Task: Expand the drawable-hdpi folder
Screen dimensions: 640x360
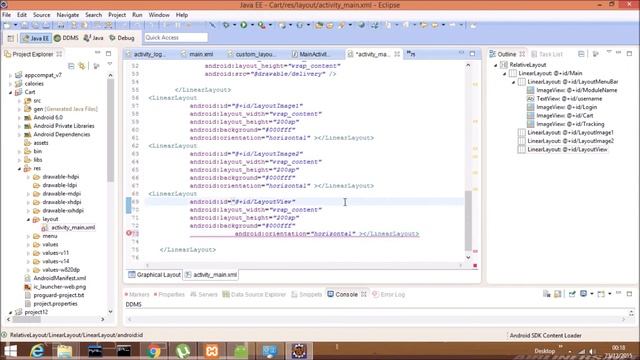Action: 28,177
